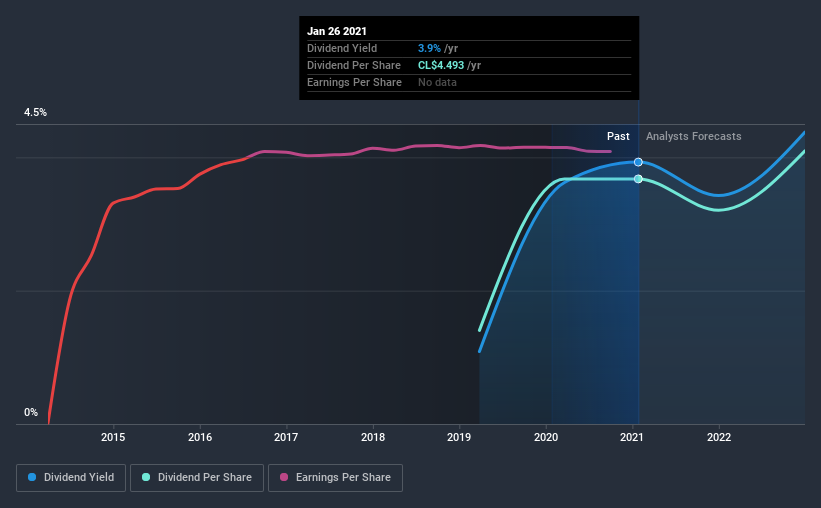The height and width of the screenshot is (508, 821).
Task: Click the Past region label
Action: point(618,136)
